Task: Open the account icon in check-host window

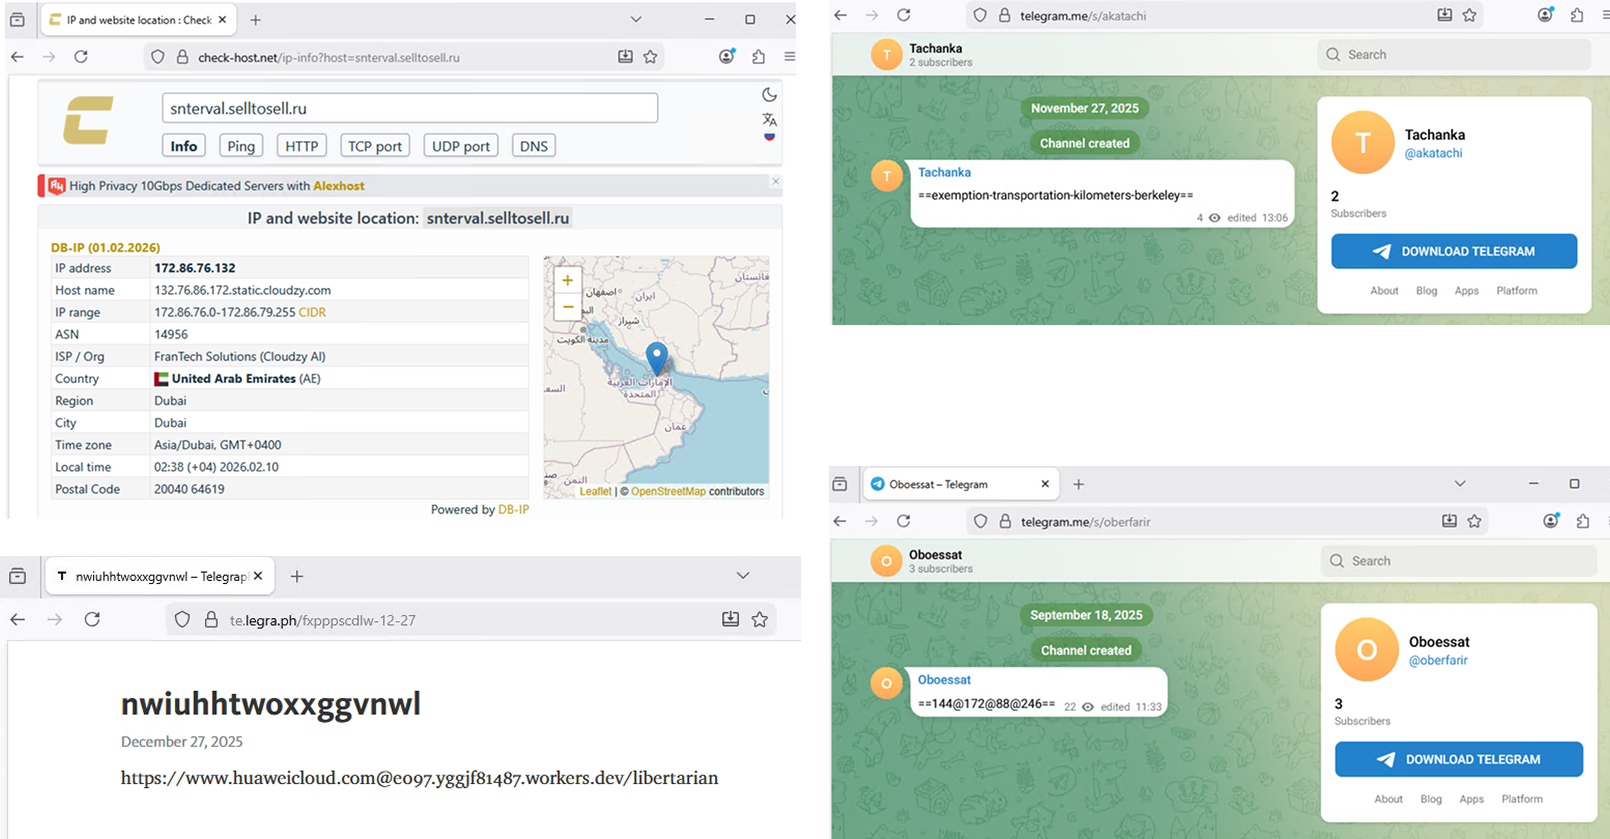Action: click(727, 57)
